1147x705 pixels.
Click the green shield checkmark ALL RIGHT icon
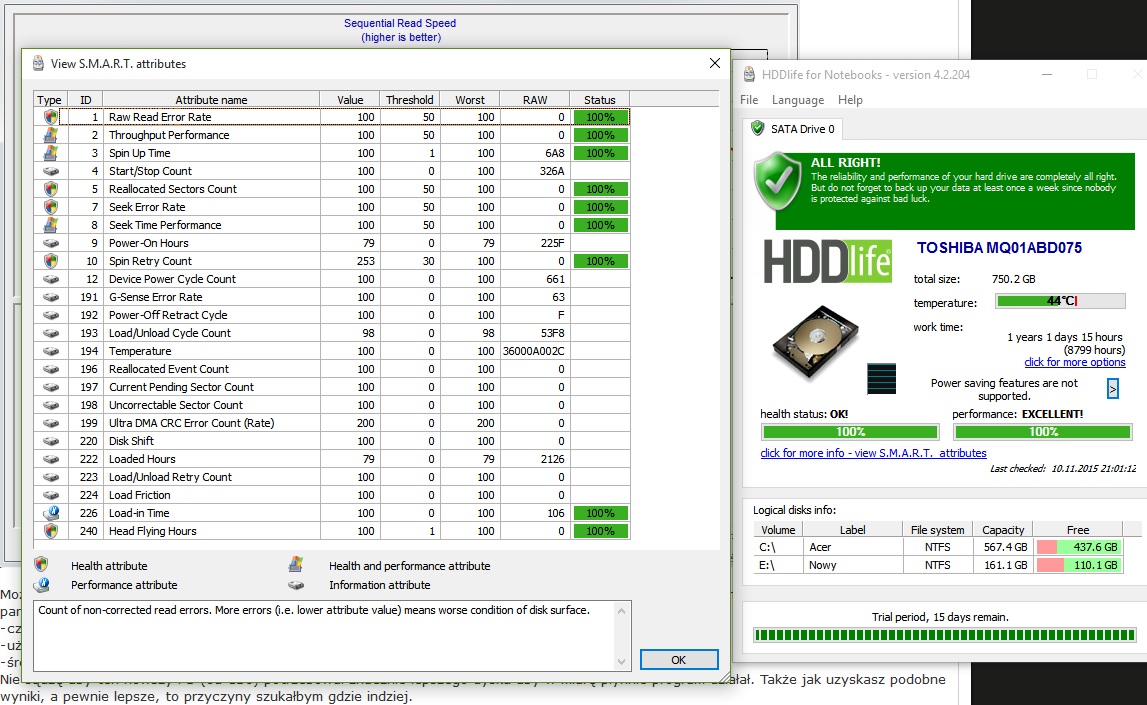click(x=779, y=181)
